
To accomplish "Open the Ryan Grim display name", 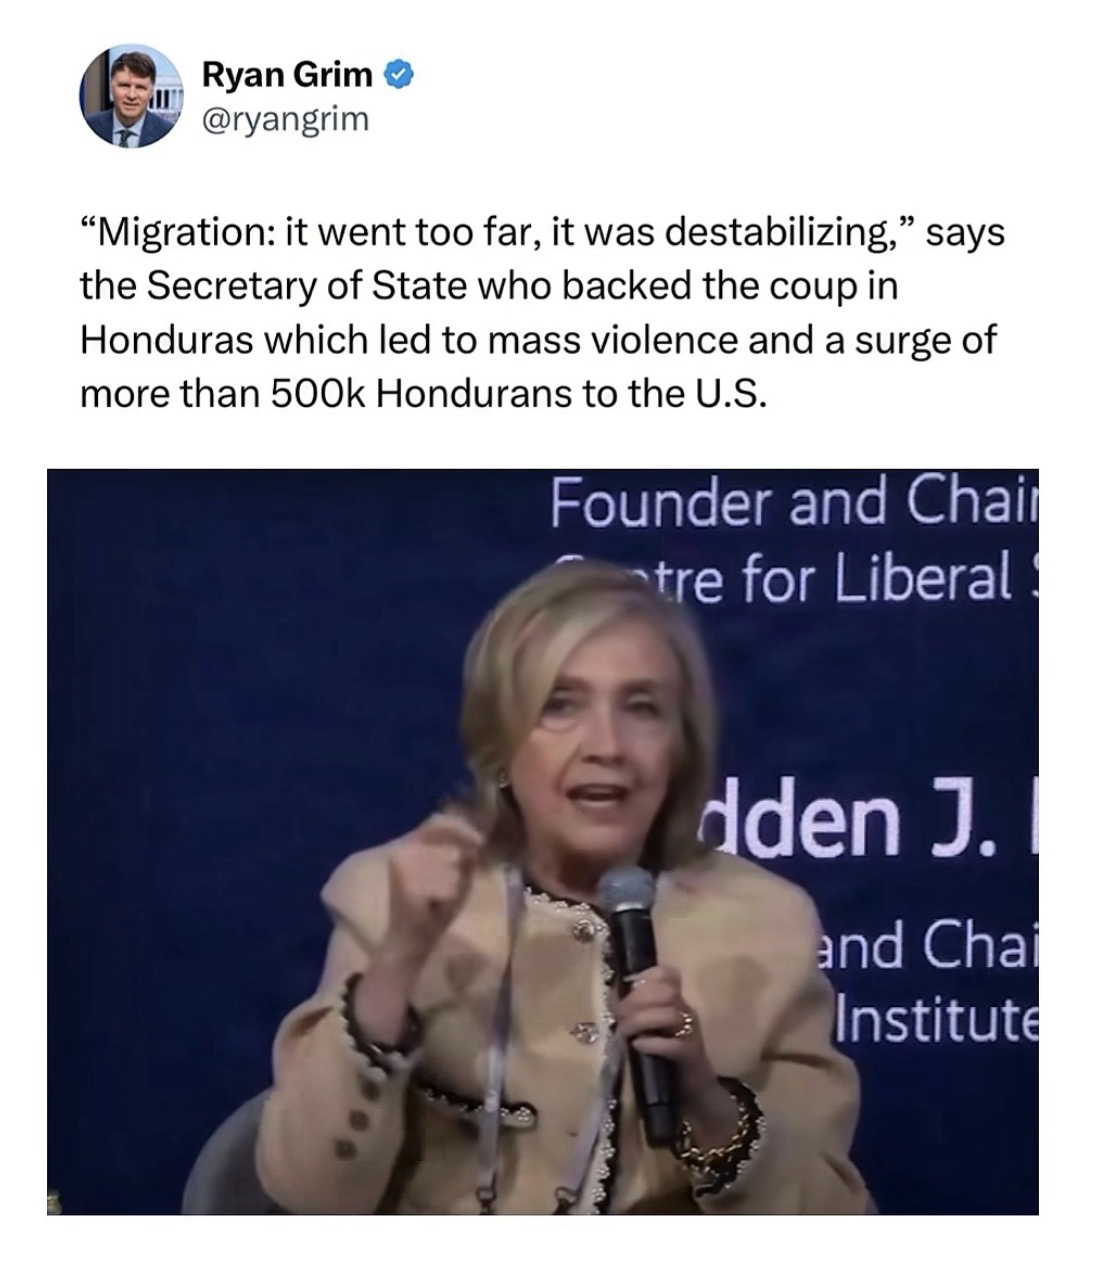I will pyautogui.click(x=287, y=74).
